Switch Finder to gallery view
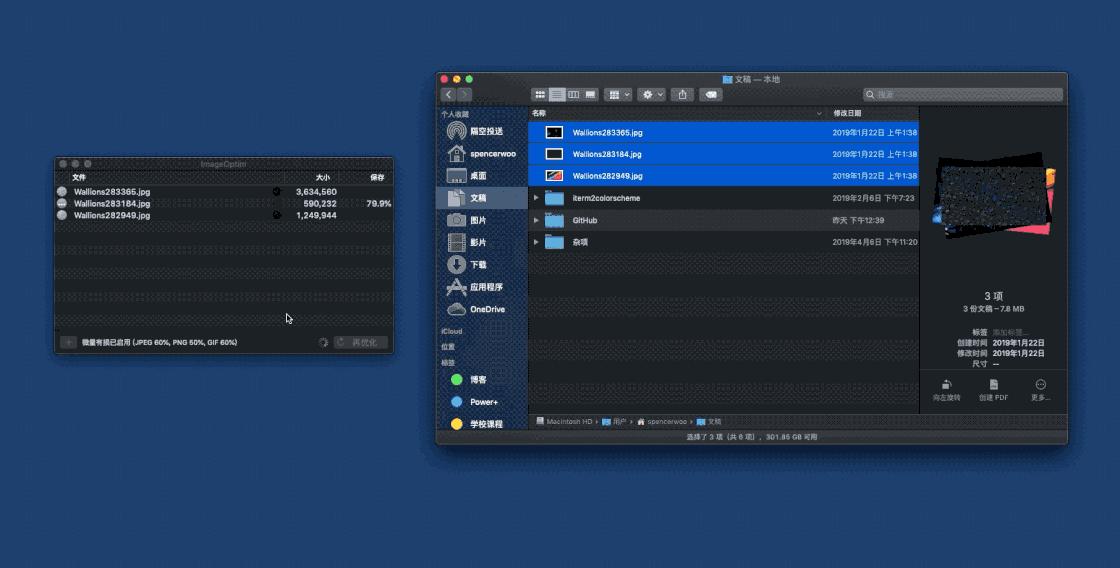The image size is (1120, 568). pyautogui.click(x=590, y=94)
